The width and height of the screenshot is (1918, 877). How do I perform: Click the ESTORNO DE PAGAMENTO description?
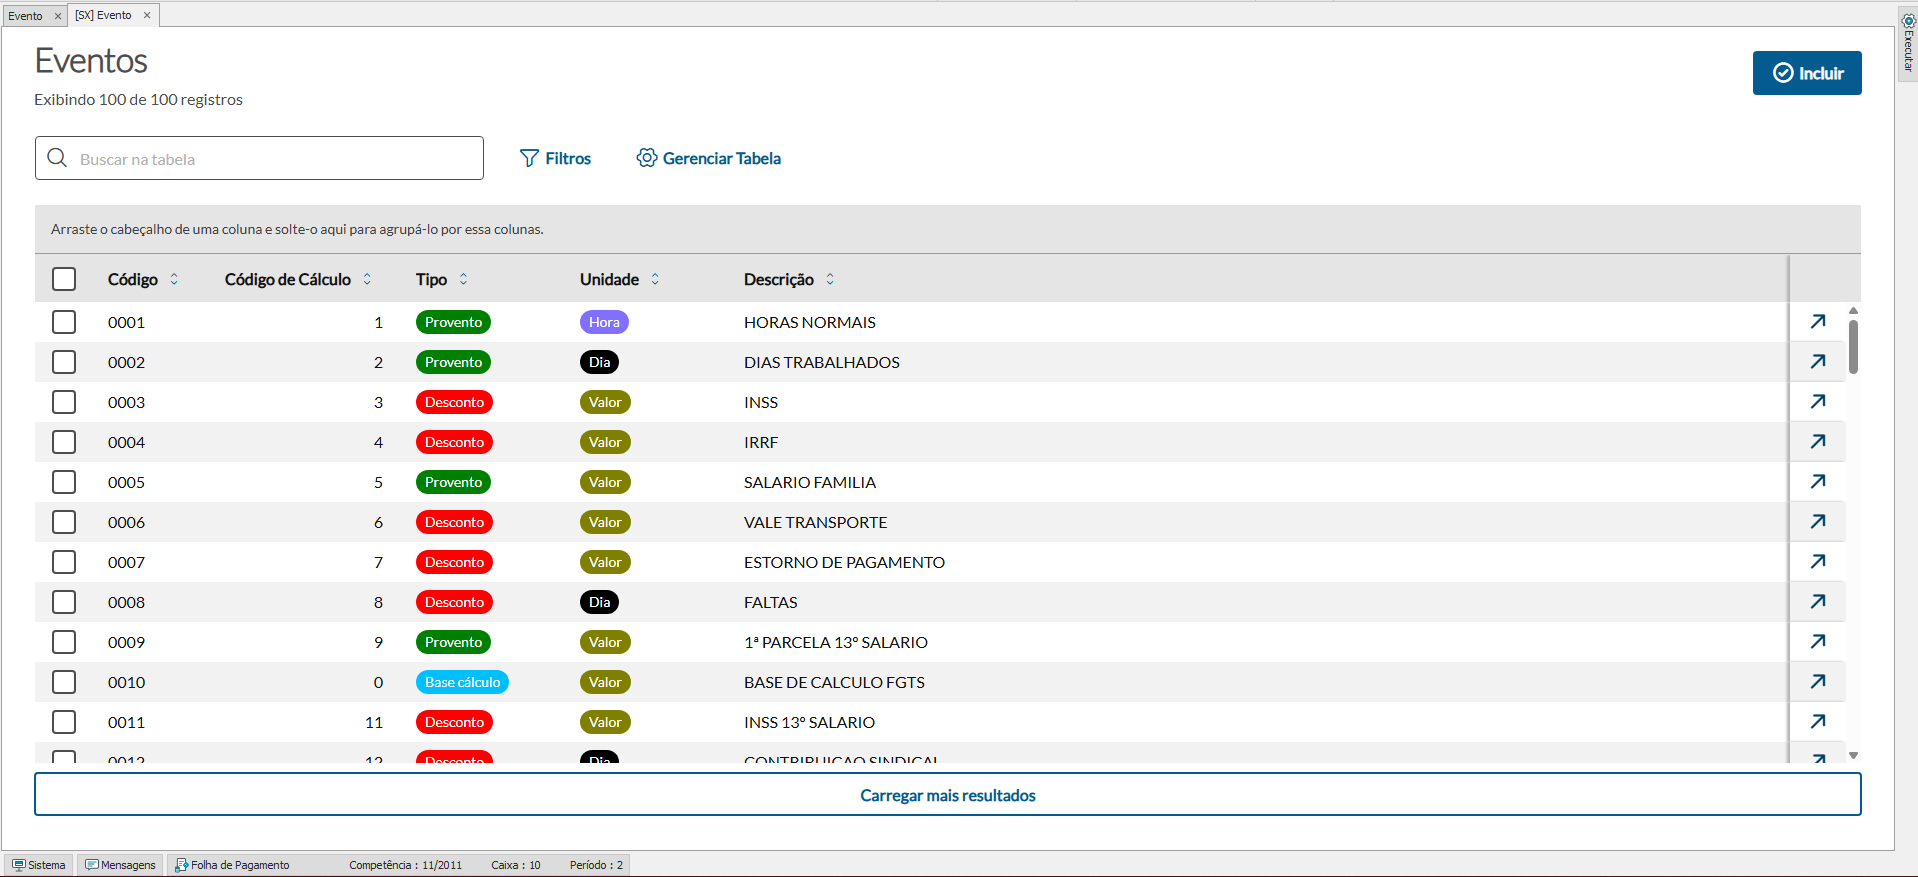point(844,562)
